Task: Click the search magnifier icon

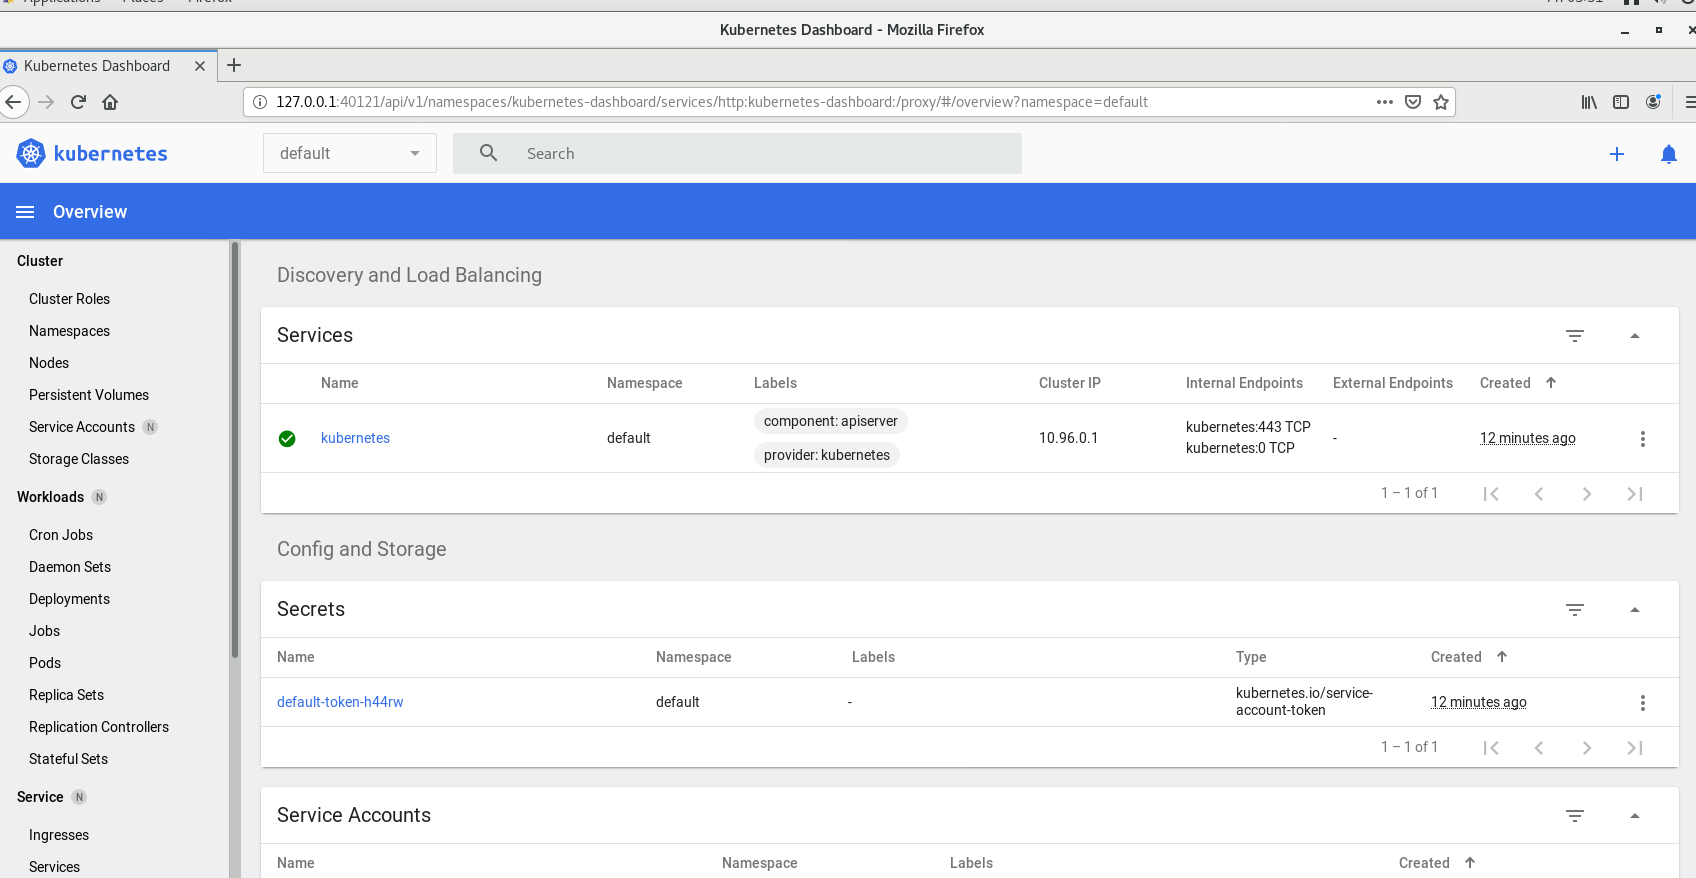Action: click(x=488, y=153)
